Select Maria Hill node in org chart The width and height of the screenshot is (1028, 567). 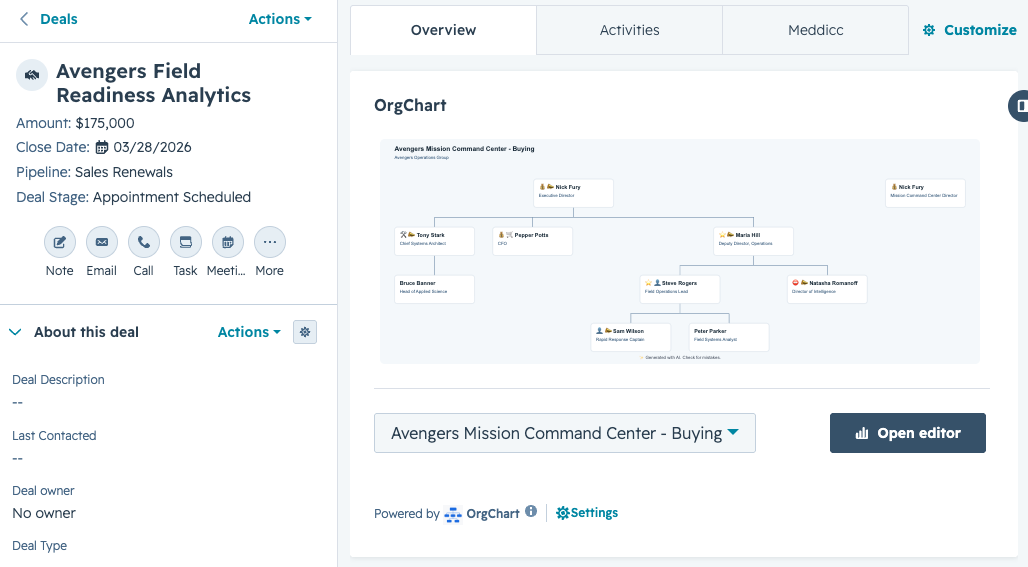753,241
